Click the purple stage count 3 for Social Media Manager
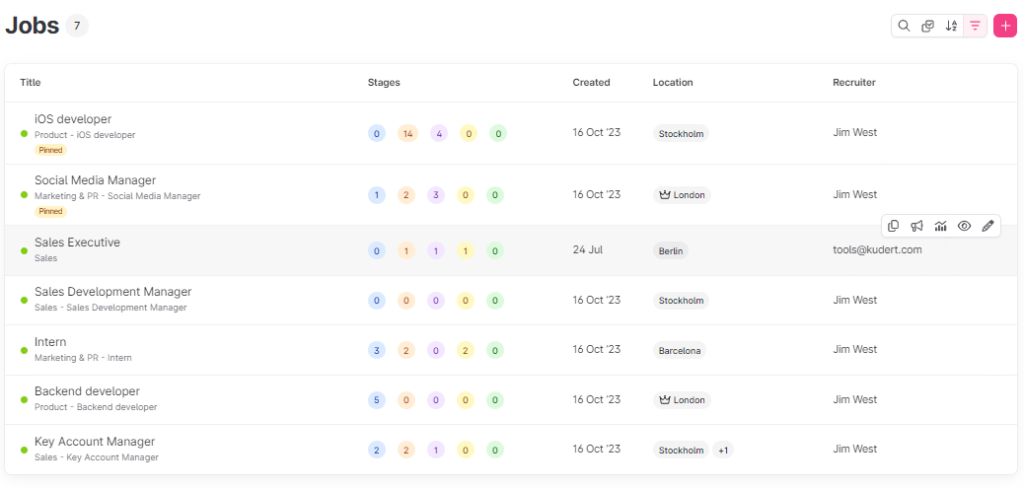This screenshot has height=488, width=1024. pyautogui.click(x=437, y=195)
